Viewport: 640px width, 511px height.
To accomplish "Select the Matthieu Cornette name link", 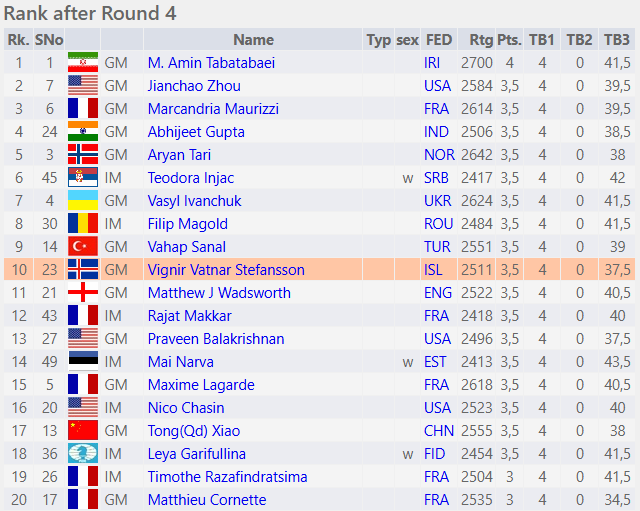I will click(207, 499).
